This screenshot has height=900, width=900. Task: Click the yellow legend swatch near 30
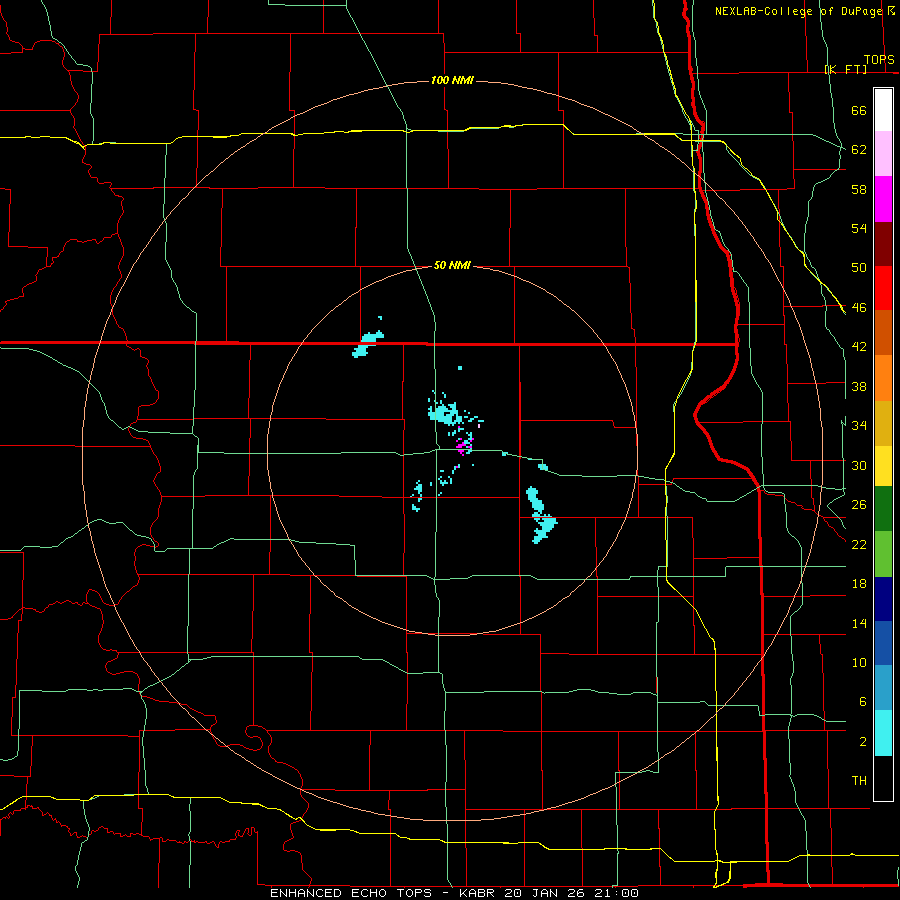click(883, 465)
